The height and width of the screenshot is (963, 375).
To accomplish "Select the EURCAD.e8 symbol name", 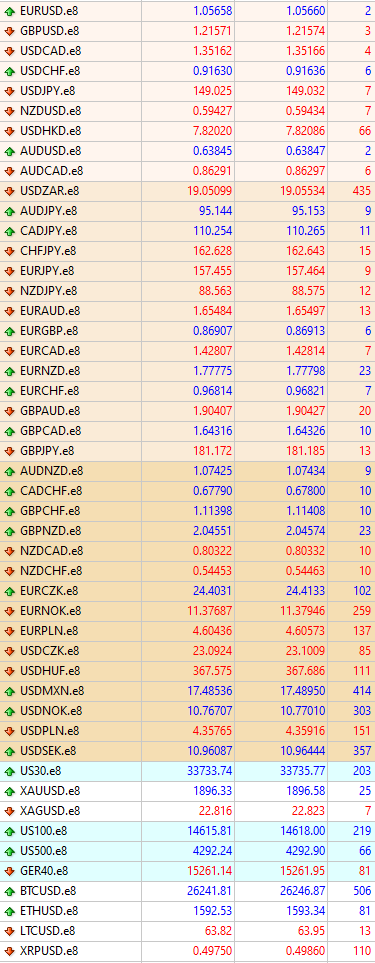I will coord(50,351).
